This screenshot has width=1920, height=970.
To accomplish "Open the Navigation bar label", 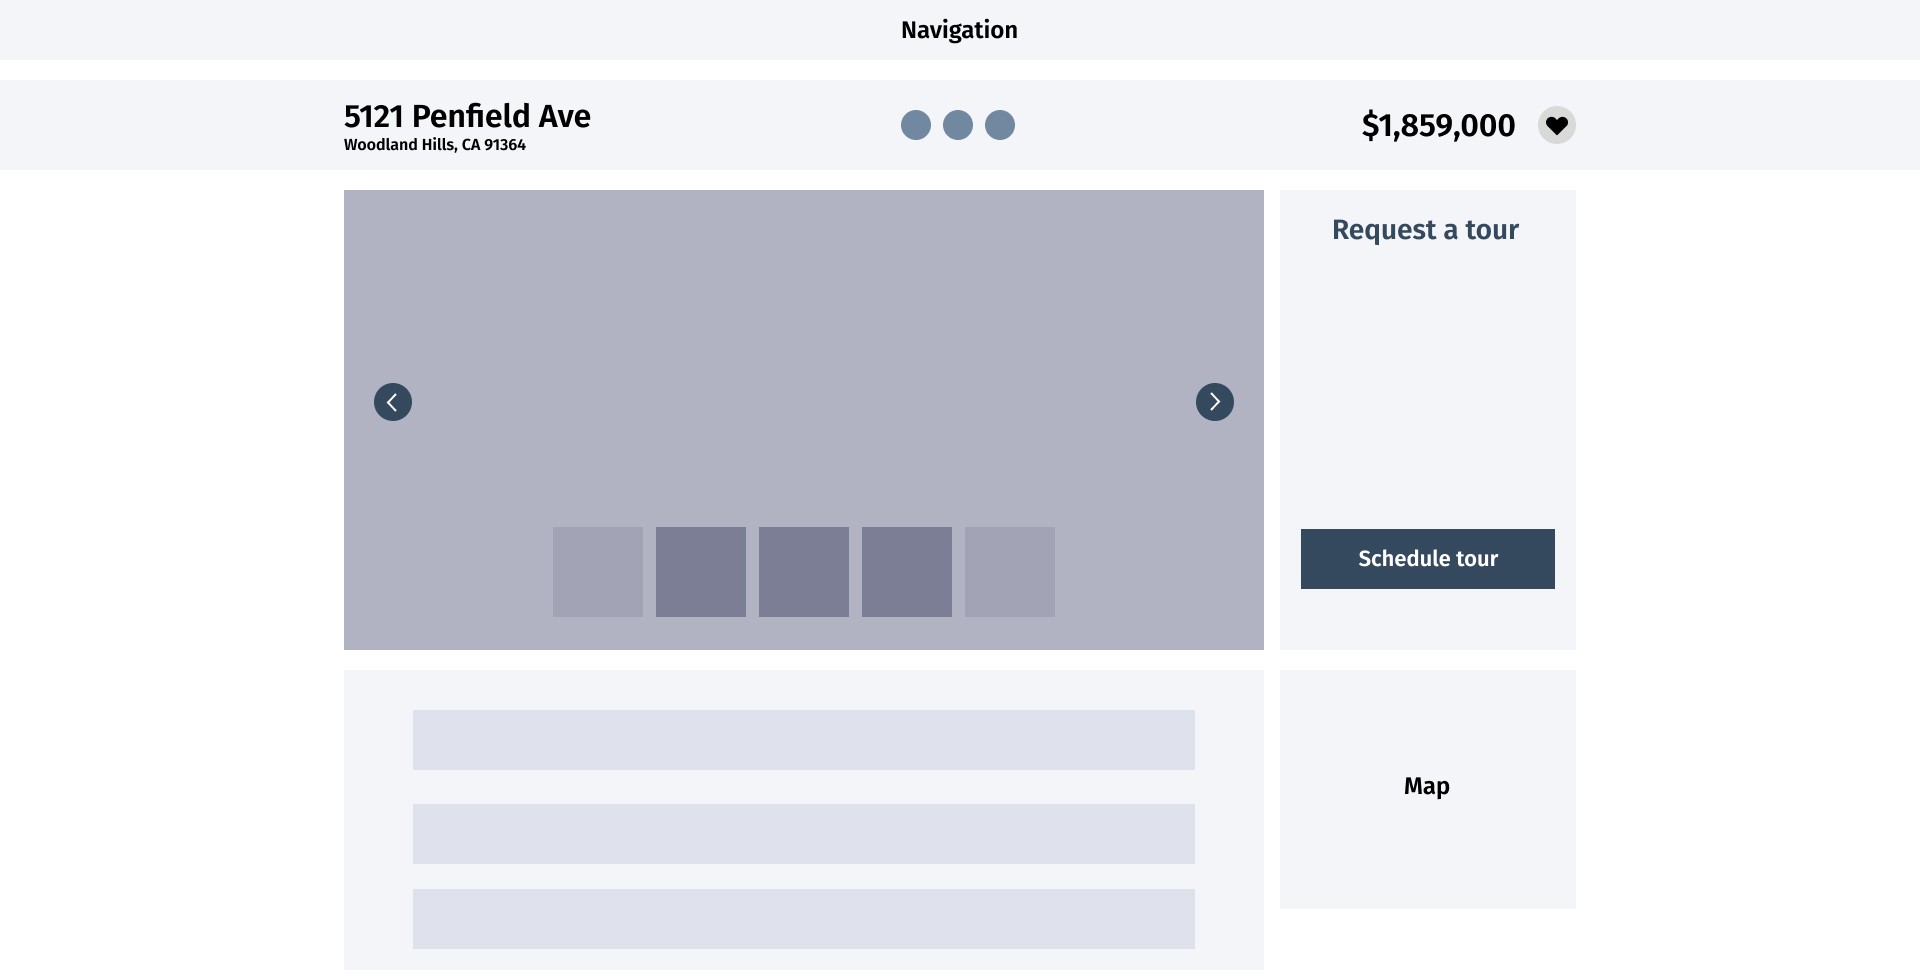I will (x=959, y=30).
